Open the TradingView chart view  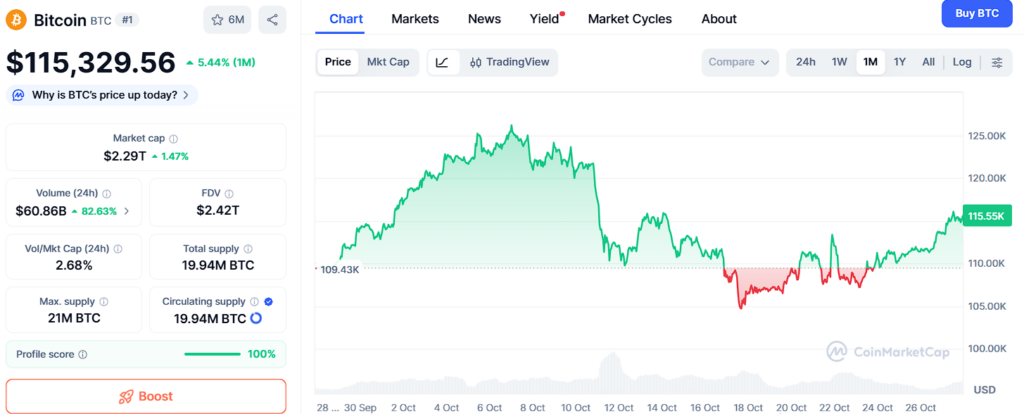(509, 62)
